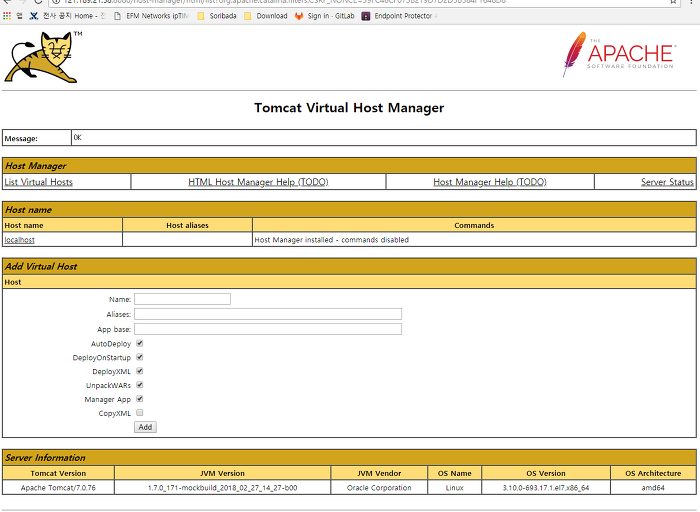Click the 'JVM Vendor' column header
700x512 pixels.
tap(379, 473)
